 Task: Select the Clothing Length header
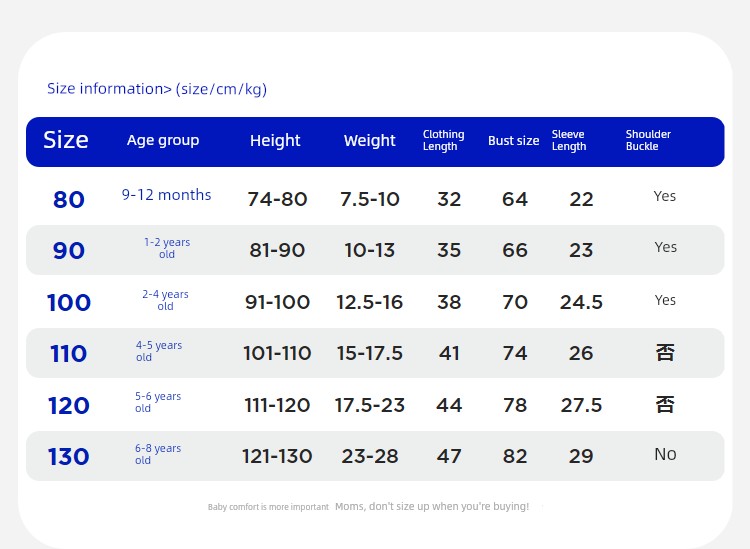(x=443, y=140)
